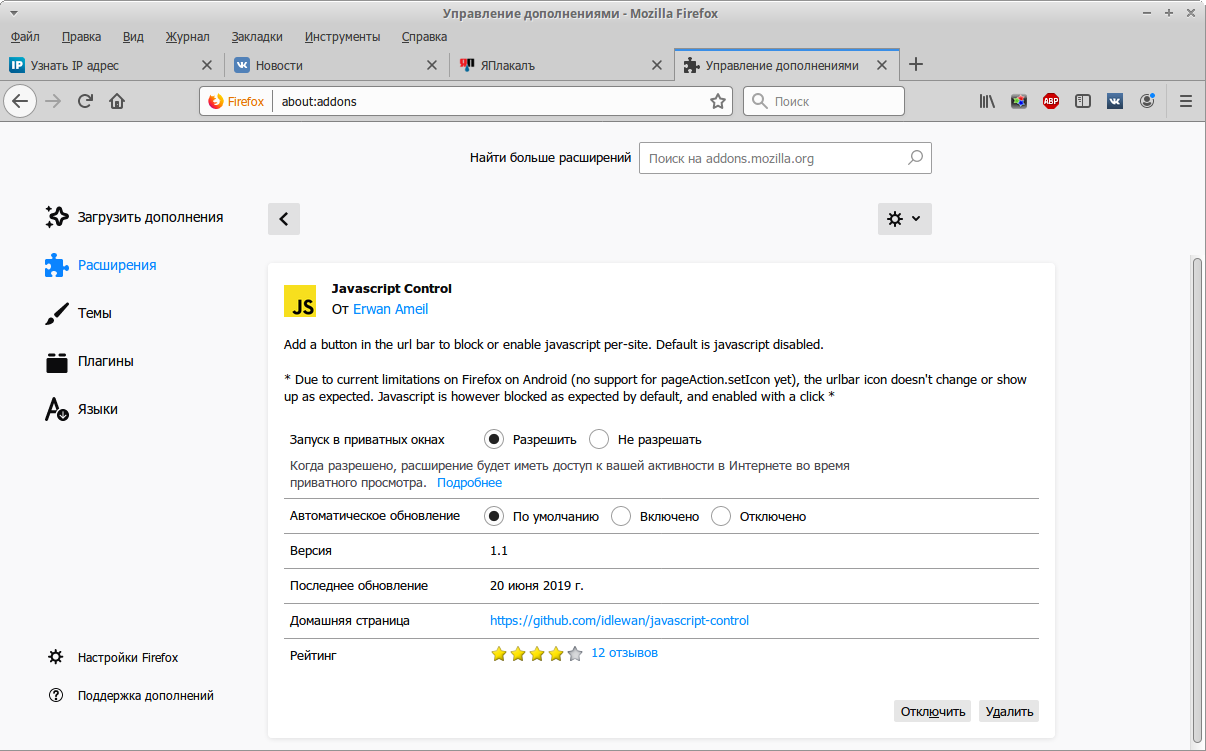This screenshot has width=1206, height=751.
Task: Open the Home page icon
Action: pos(117,101)
